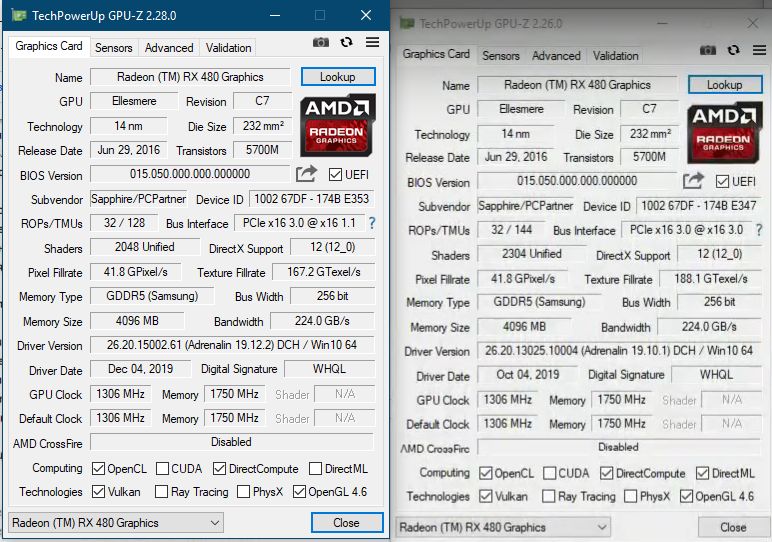Click the Driver Version field in GPU-Z 2.28.0
772x542 pixels.
pos(232,345)
